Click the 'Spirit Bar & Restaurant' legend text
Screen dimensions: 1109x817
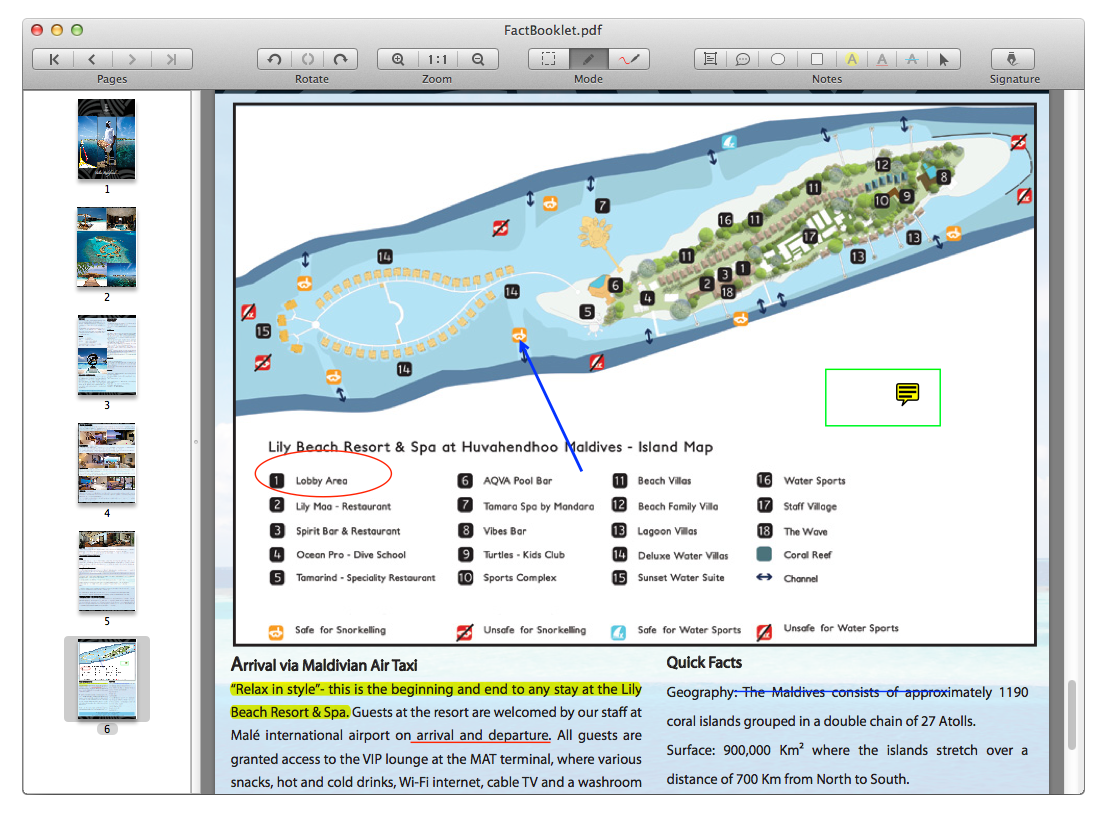coord(348,531)
